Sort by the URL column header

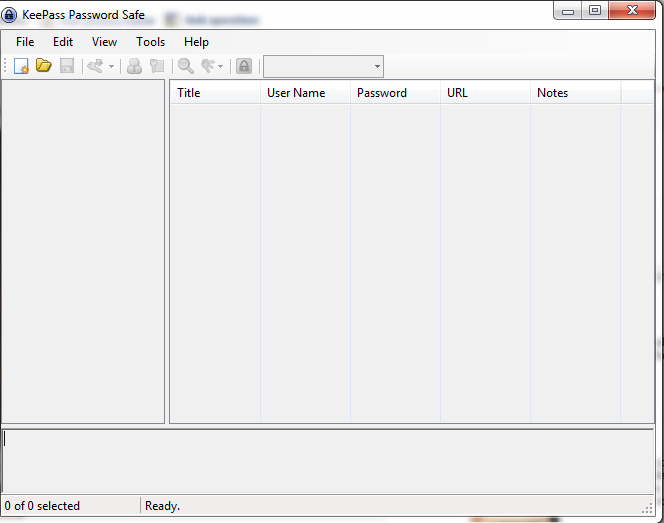(x=485, y=93)
